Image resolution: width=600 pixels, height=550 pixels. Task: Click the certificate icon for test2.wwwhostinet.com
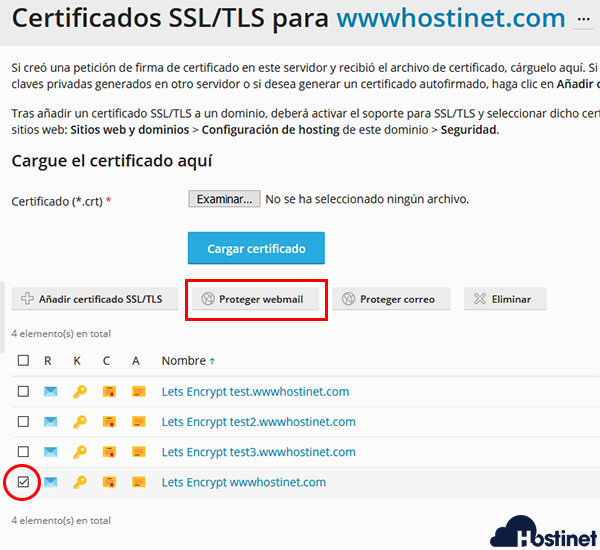pos(109,422)
